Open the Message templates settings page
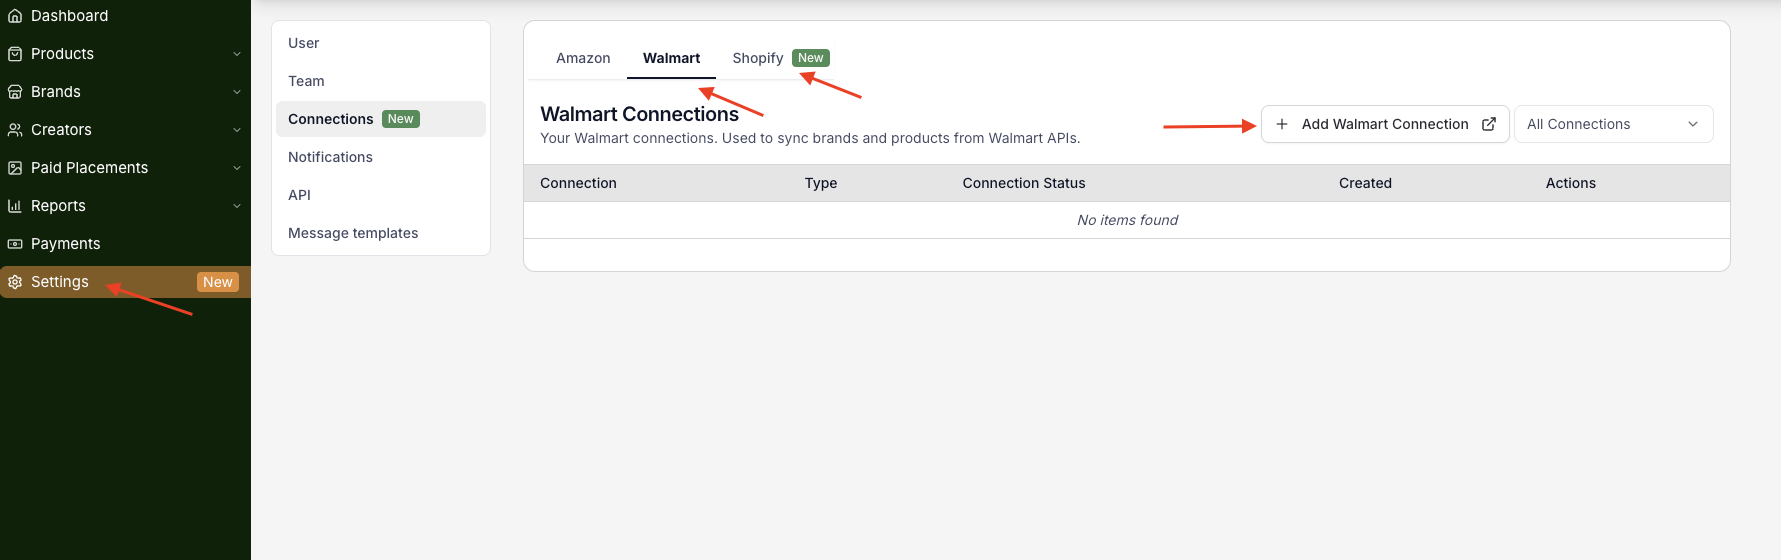1781x560 pixels. (x=353, y=233)
